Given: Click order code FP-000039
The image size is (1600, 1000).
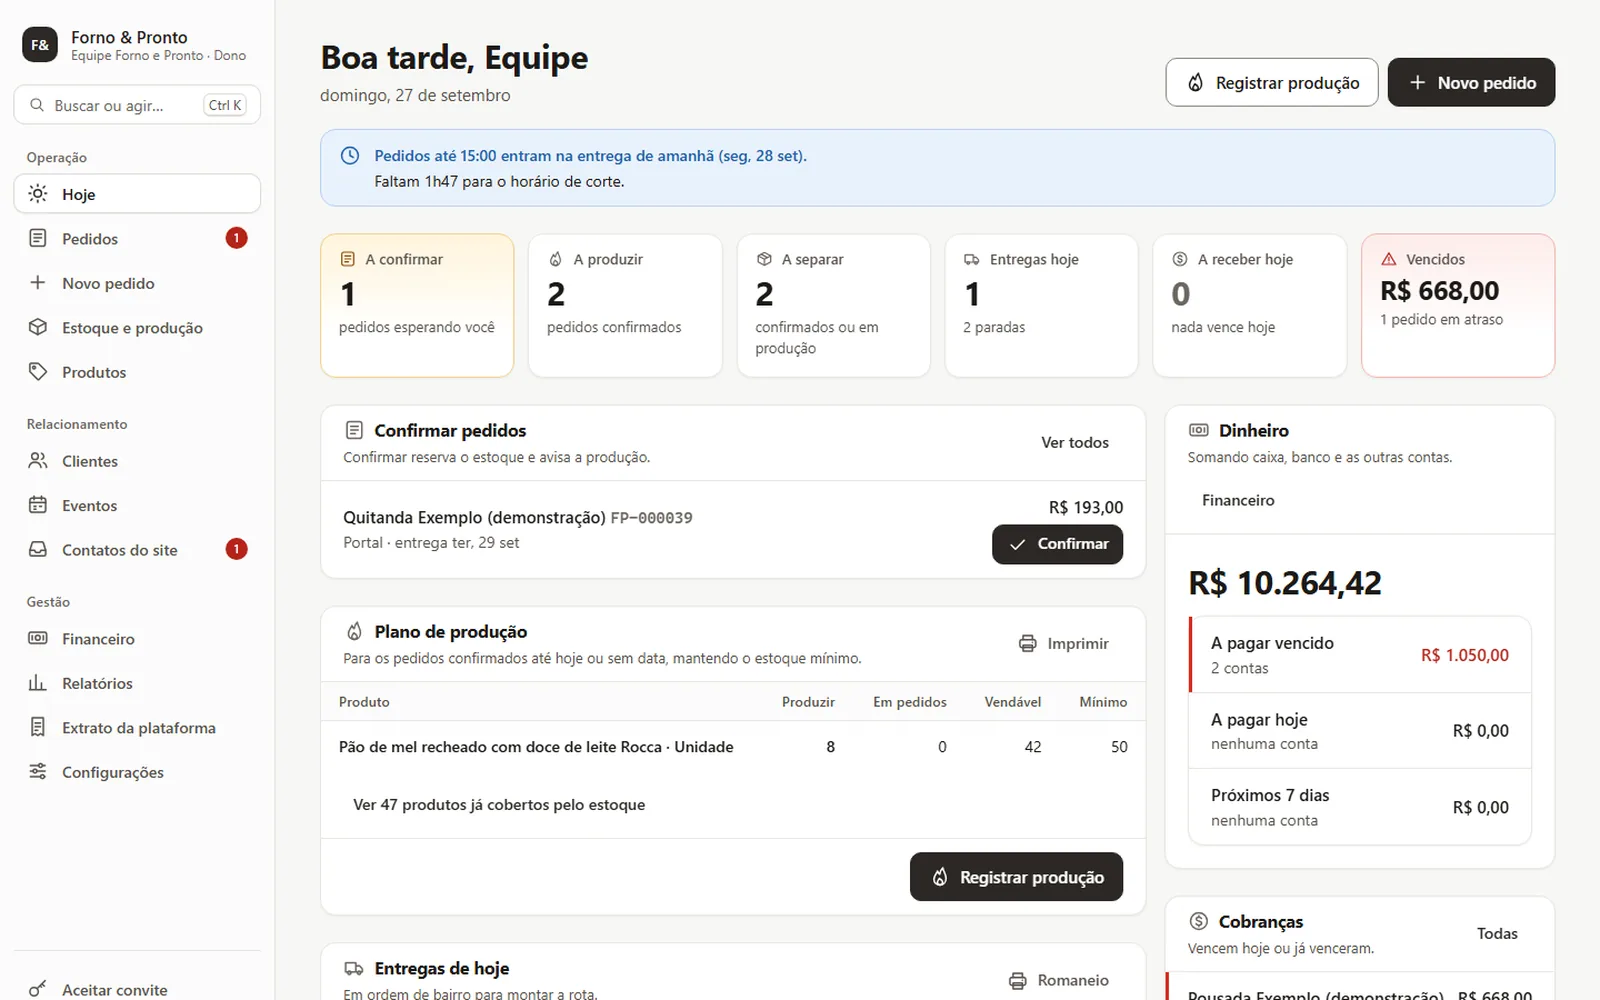Looking at the screenshot, I should (x=651, y=518).
